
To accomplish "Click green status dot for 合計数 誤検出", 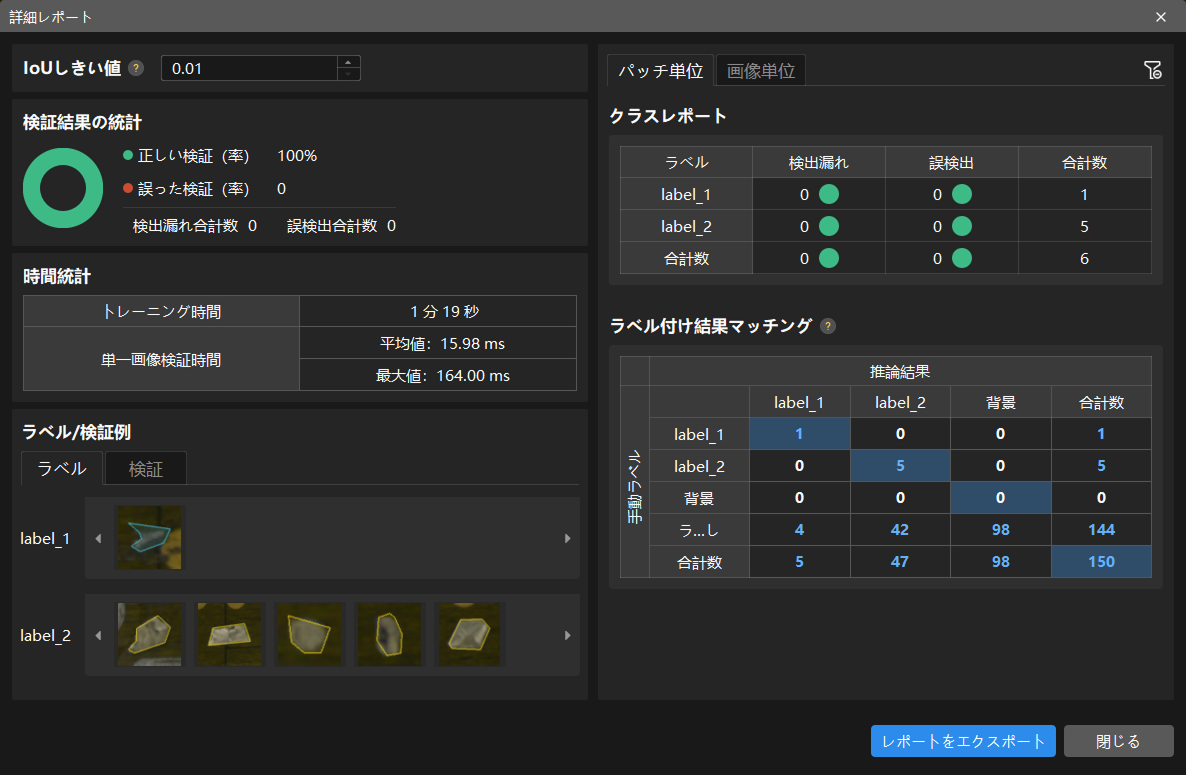I will coord(962,258).
